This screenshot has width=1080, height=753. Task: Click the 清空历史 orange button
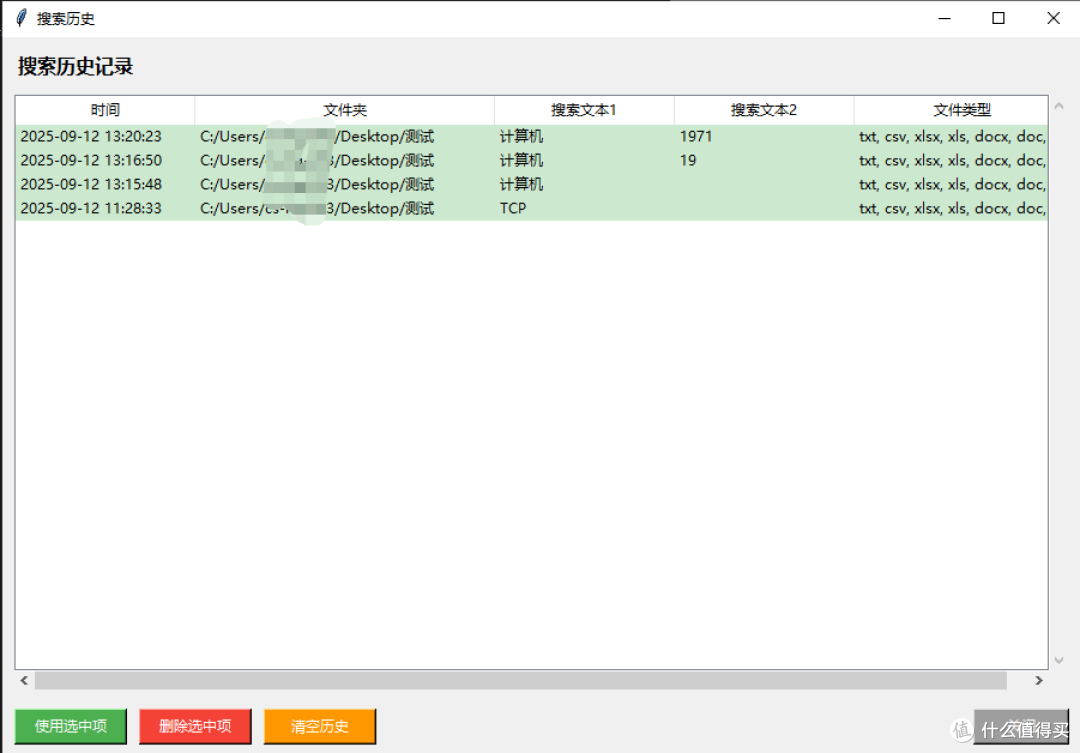pos(320,726)
